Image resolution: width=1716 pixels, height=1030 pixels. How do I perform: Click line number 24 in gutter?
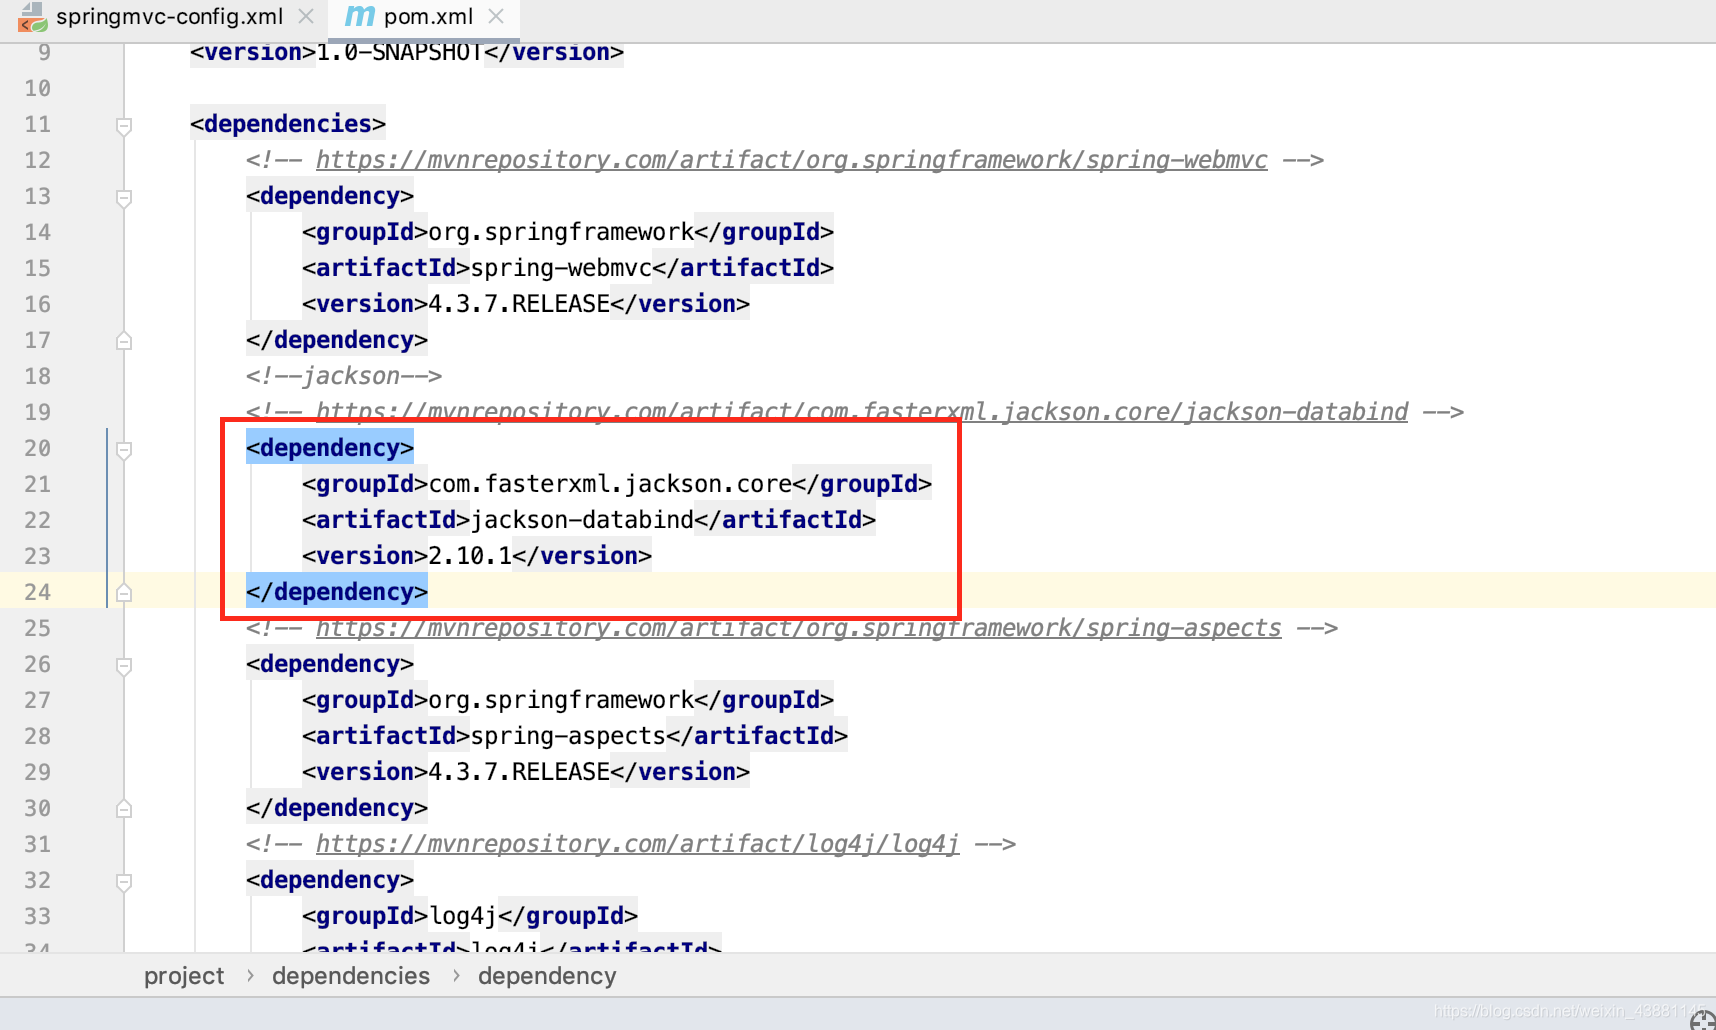tap(38, 592)
